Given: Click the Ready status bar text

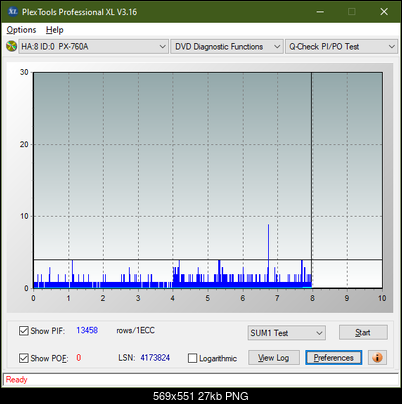Looking at the screenshot, I should (16, 379).
